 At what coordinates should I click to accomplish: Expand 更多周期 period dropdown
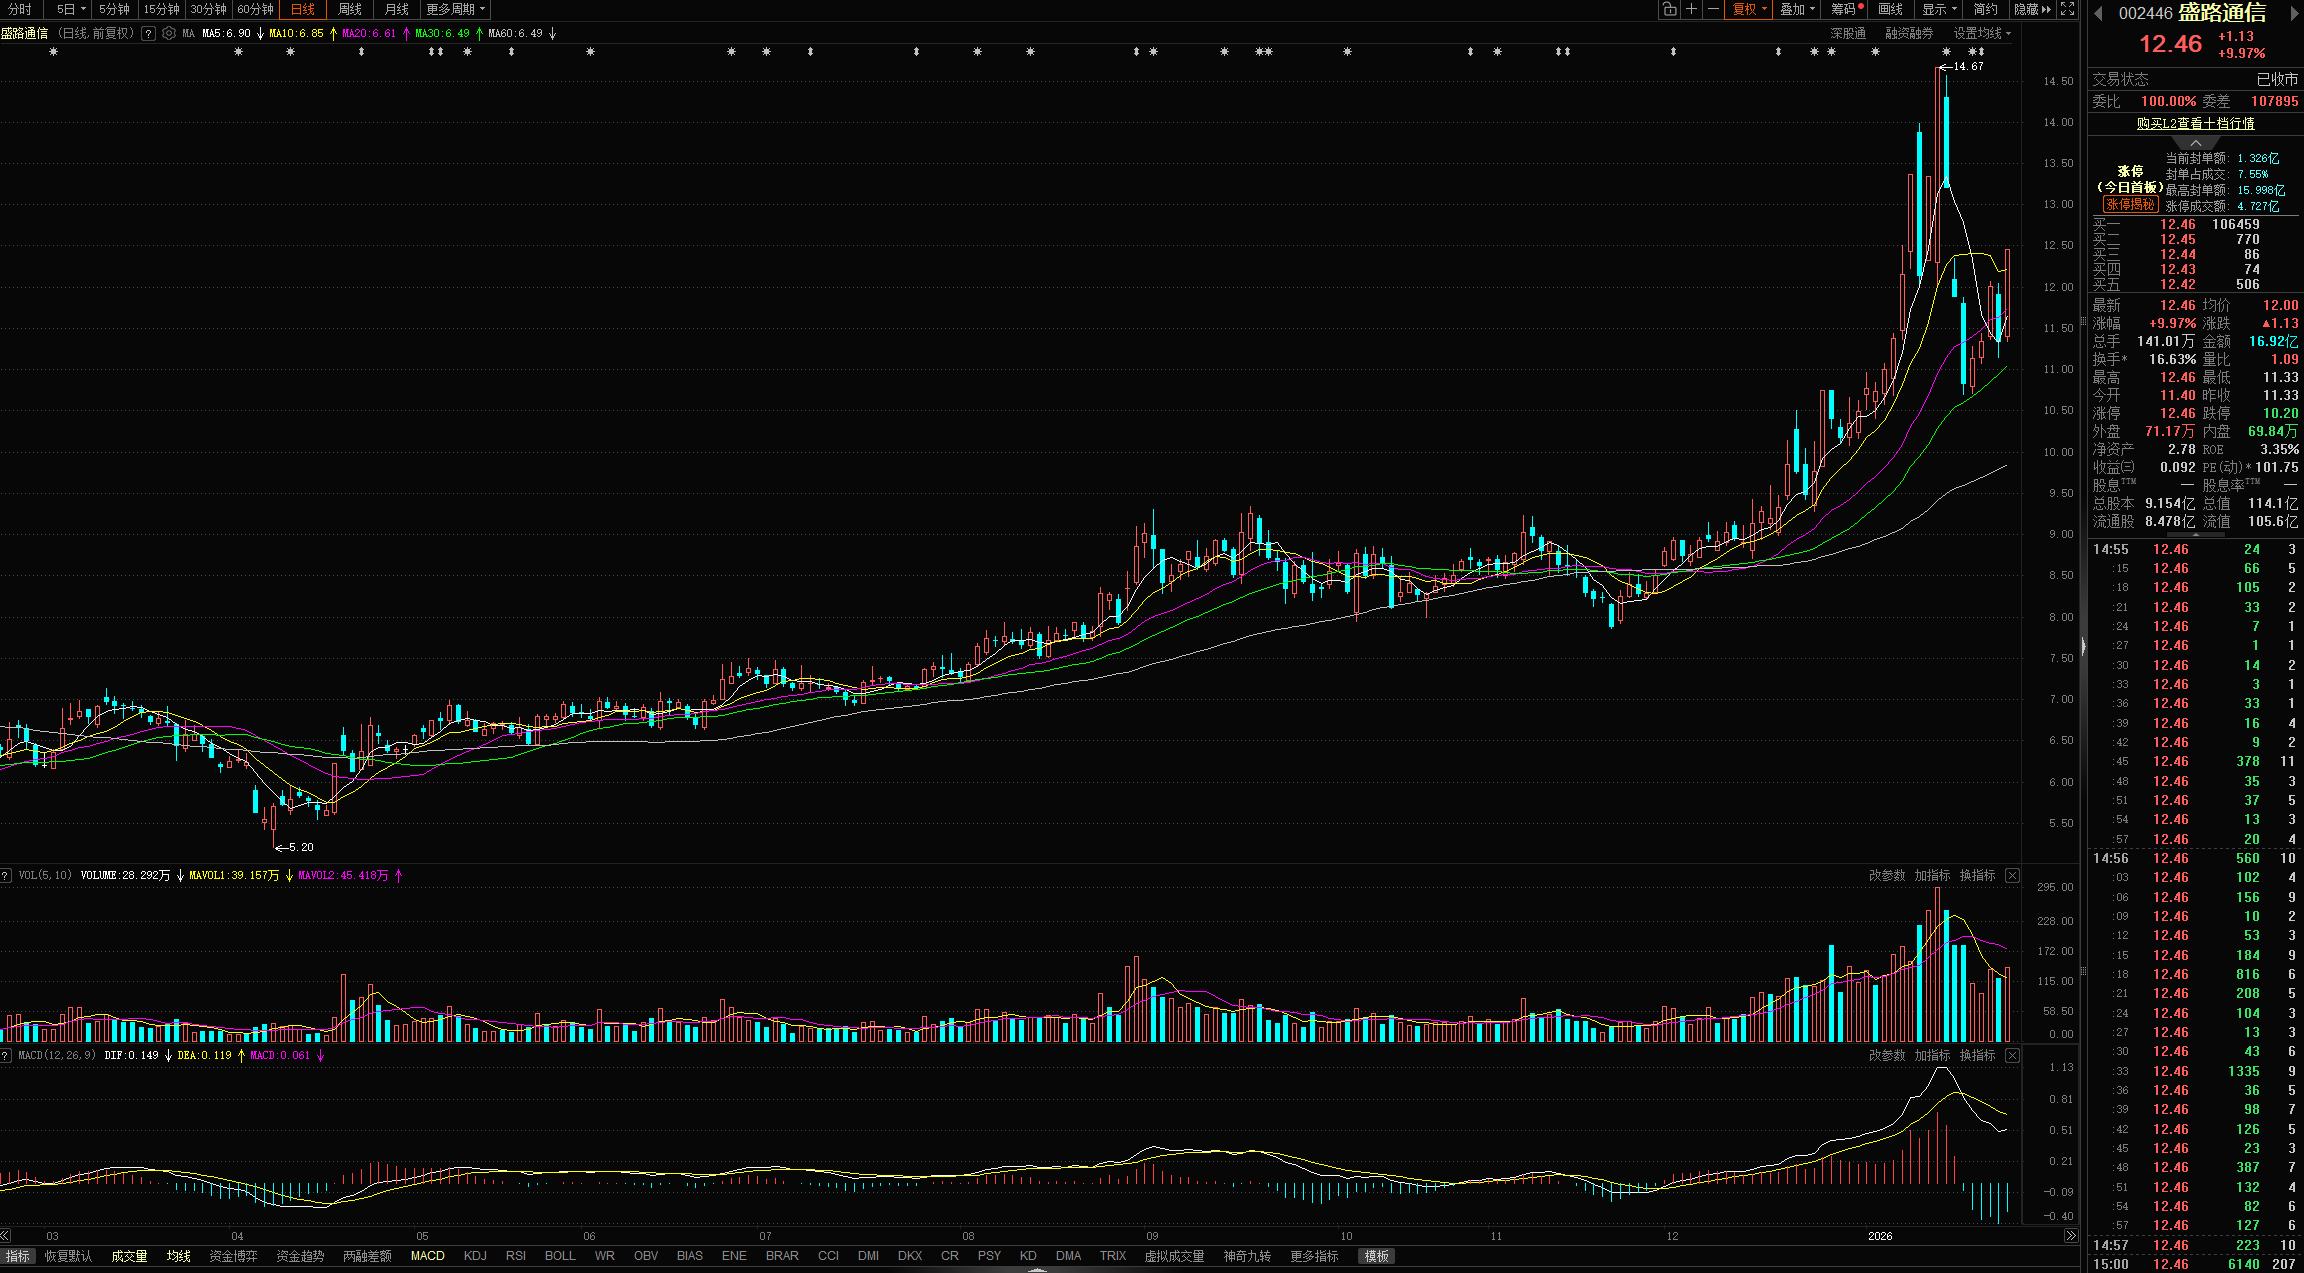tap(455, 9)
